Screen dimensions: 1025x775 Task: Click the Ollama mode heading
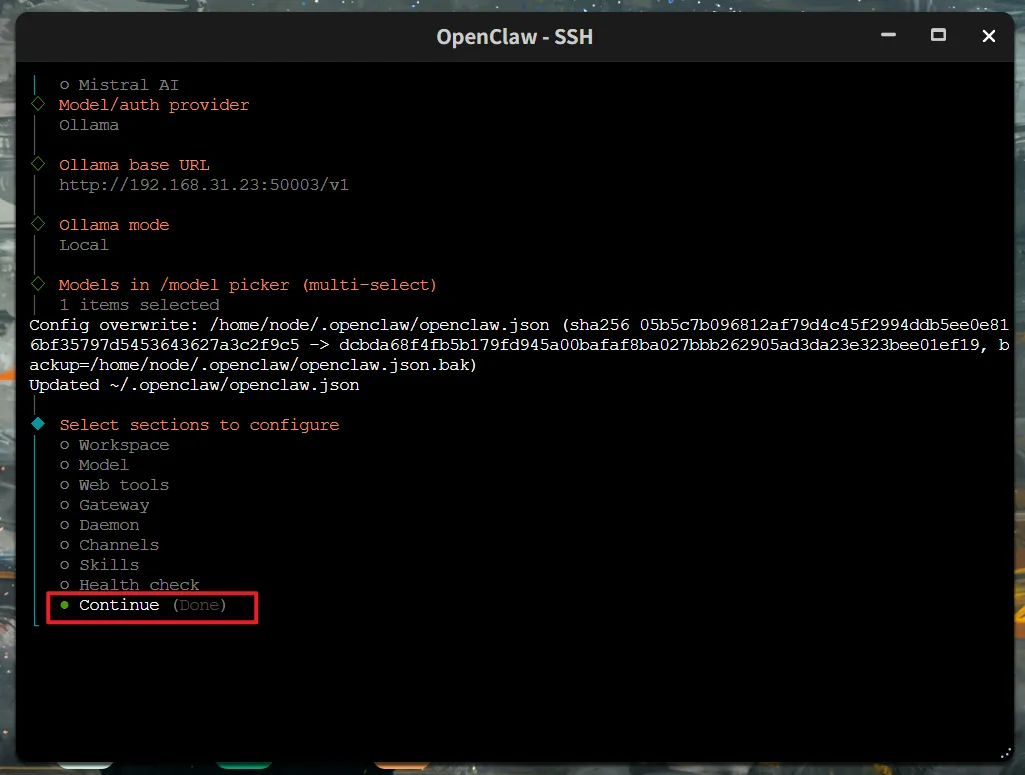click(x=114, y=225)
